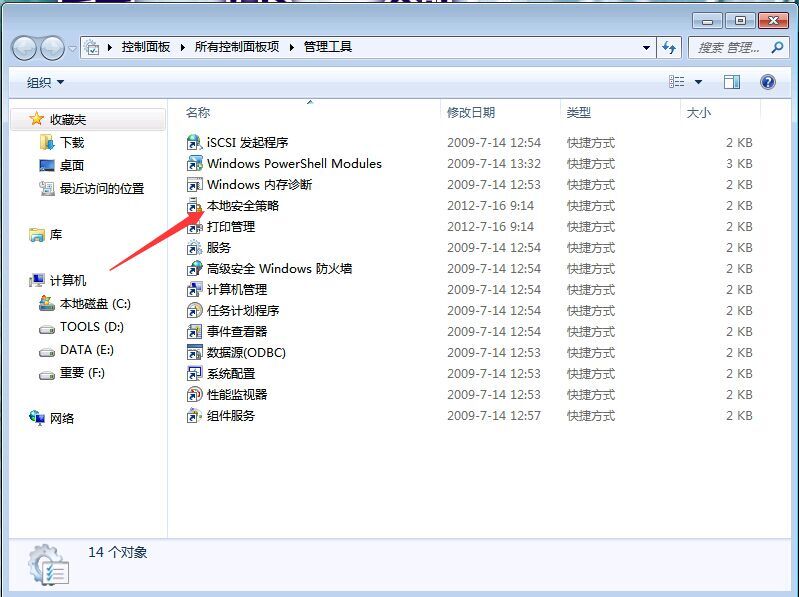
Task: Select the 服务 gear icon
Action: [195, 248]
